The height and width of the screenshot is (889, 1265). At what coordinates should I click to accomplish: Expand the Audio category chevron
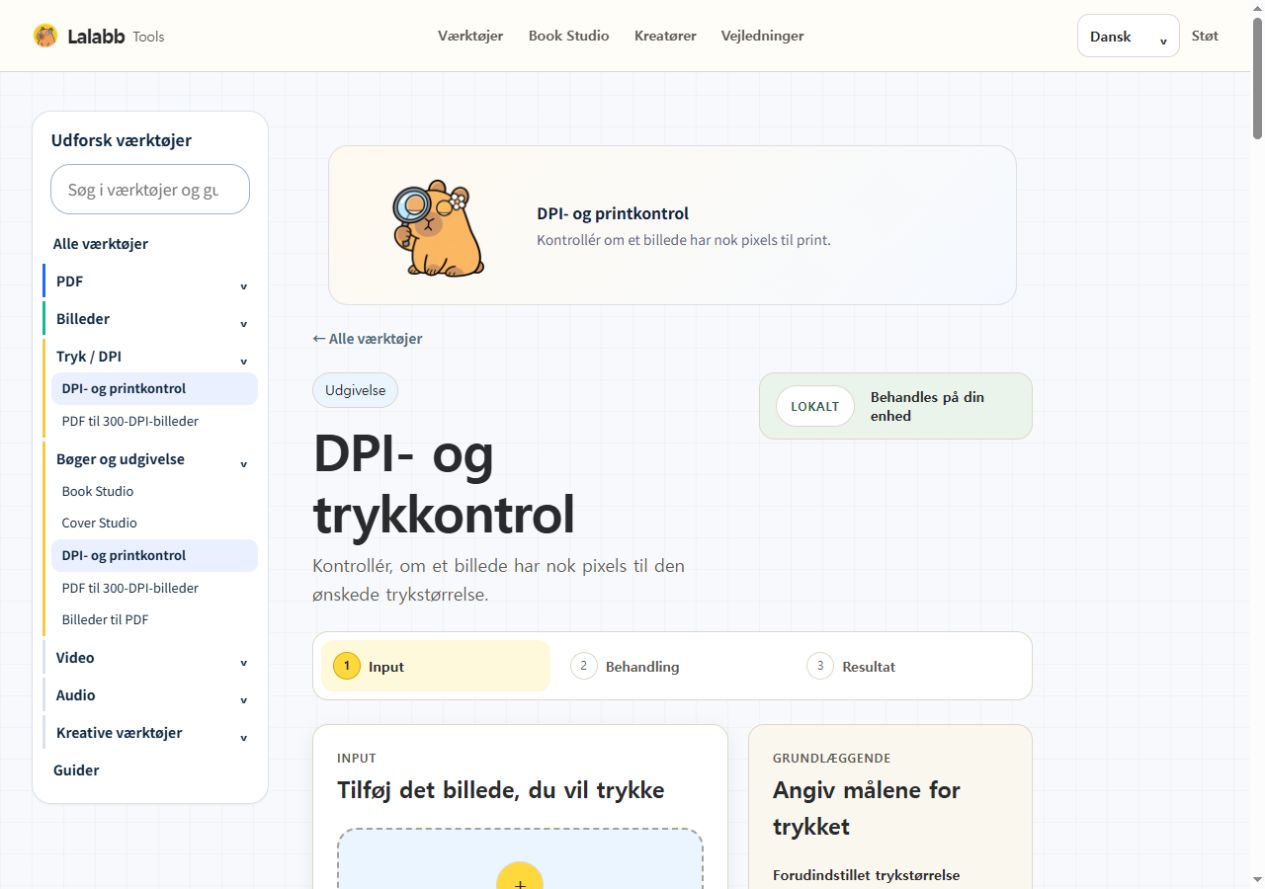pyautogui.click(x=243, y=700)
